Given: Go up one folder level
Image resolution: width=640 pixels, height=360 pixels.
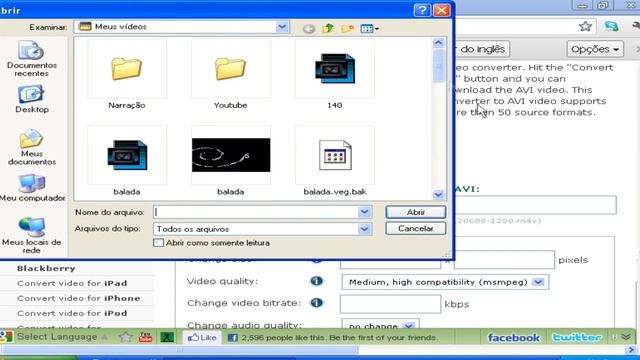Looking at the screenshot, I should [x=328, y=28].
